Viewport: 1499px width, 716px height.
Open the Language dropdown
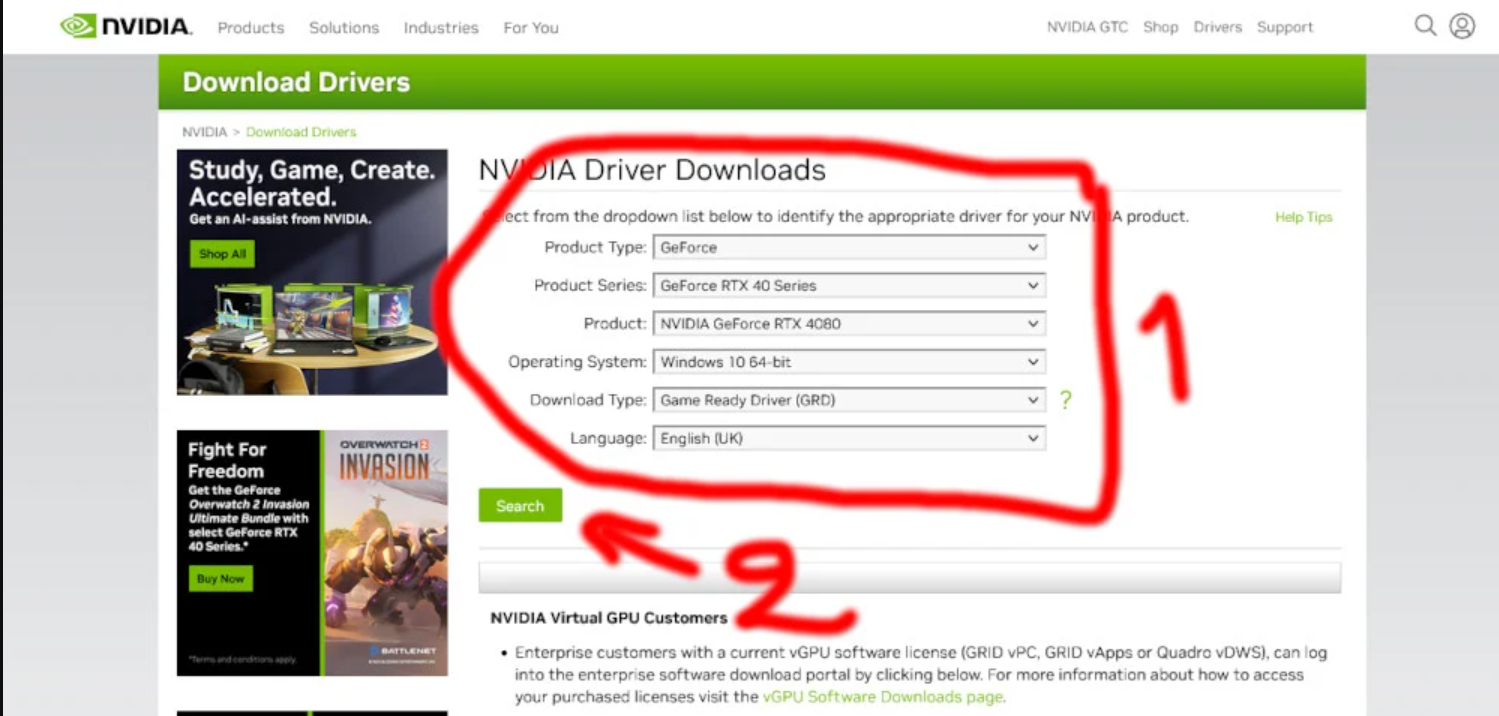tap(849, 438)
